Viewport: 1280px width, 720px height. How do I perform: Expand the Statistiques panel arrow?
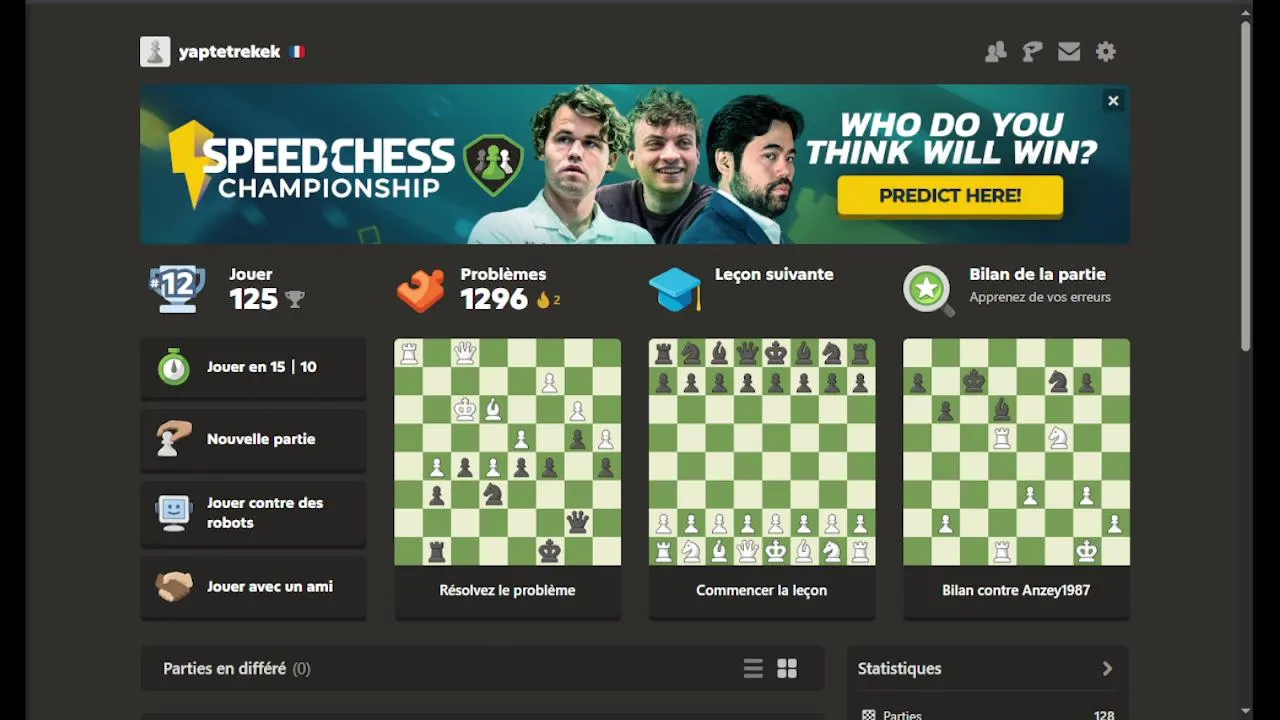[1107, 669]
